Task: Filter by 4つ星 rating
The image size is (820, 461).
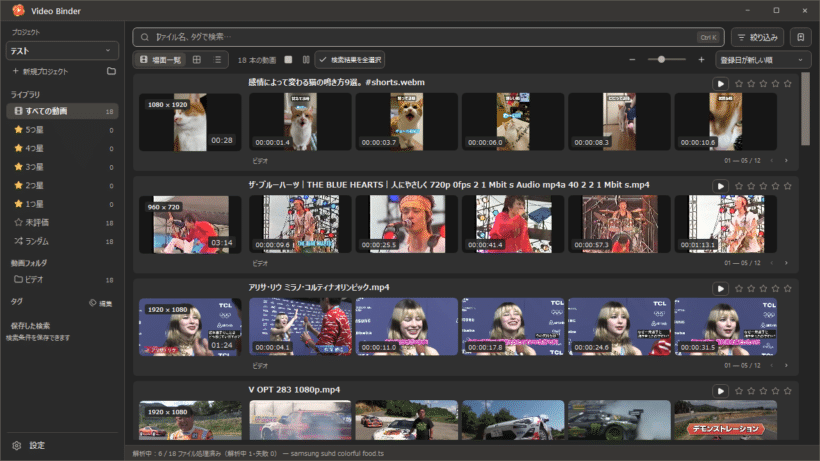Action: click(x=62, y=148)
